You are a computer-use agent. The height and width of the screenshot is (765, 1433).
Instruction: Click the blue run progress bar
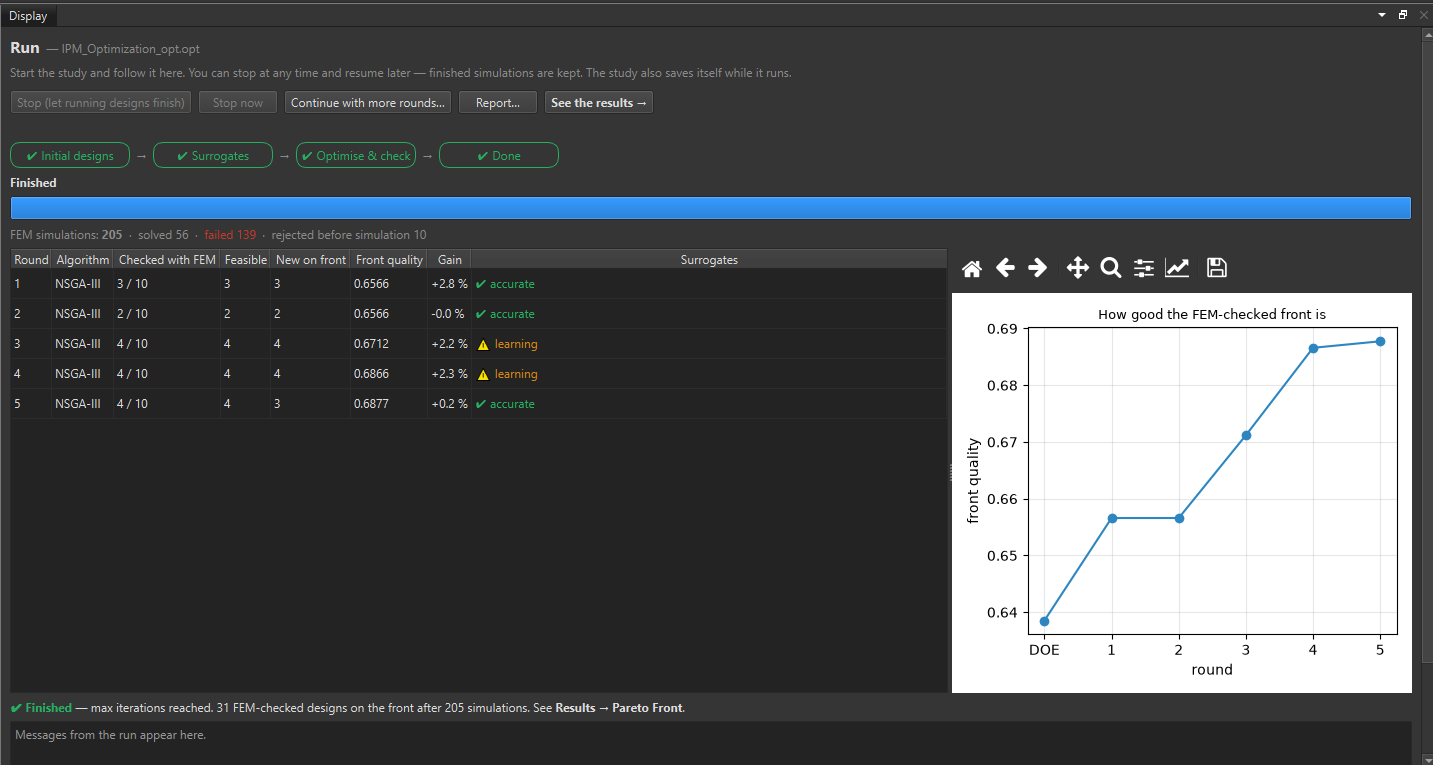(710, 208)
